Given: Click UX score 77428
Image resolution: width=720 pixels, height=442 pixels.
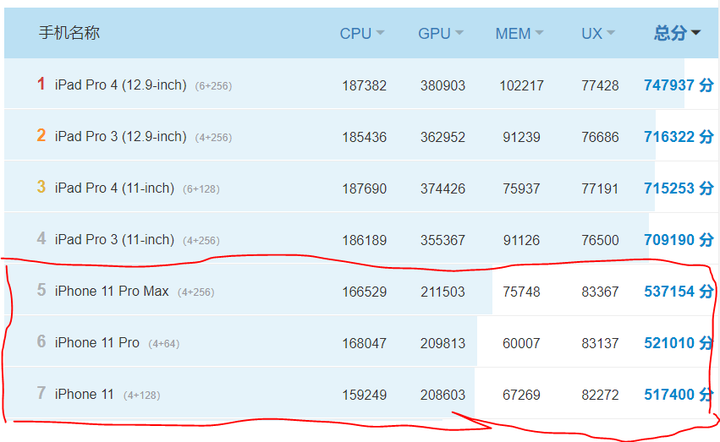Looking at the screenshot, I should tap(600, 85).
